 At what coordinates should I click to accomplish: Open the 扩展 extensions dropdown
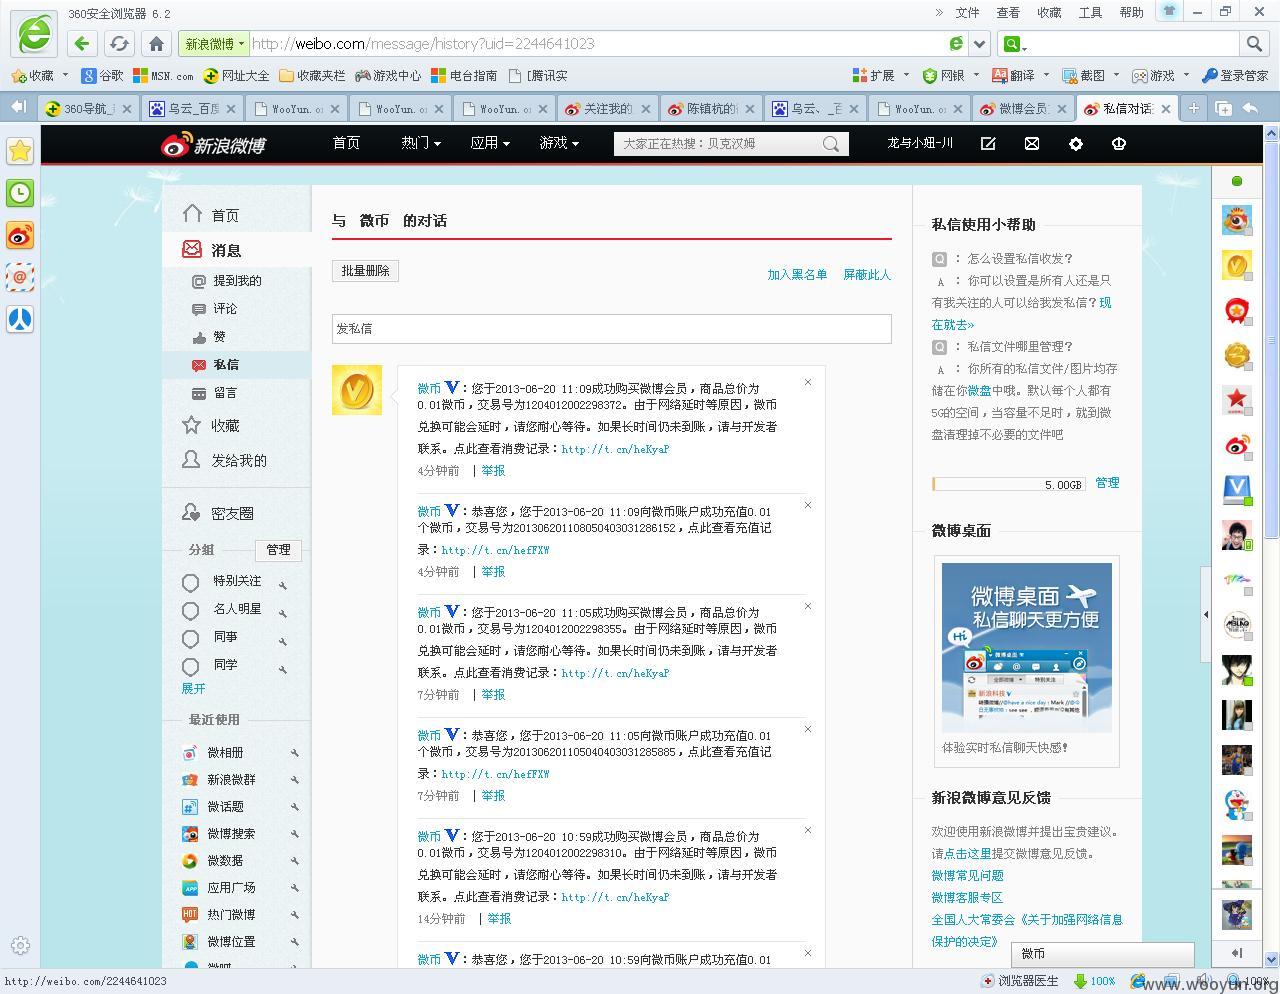point(881,75)
